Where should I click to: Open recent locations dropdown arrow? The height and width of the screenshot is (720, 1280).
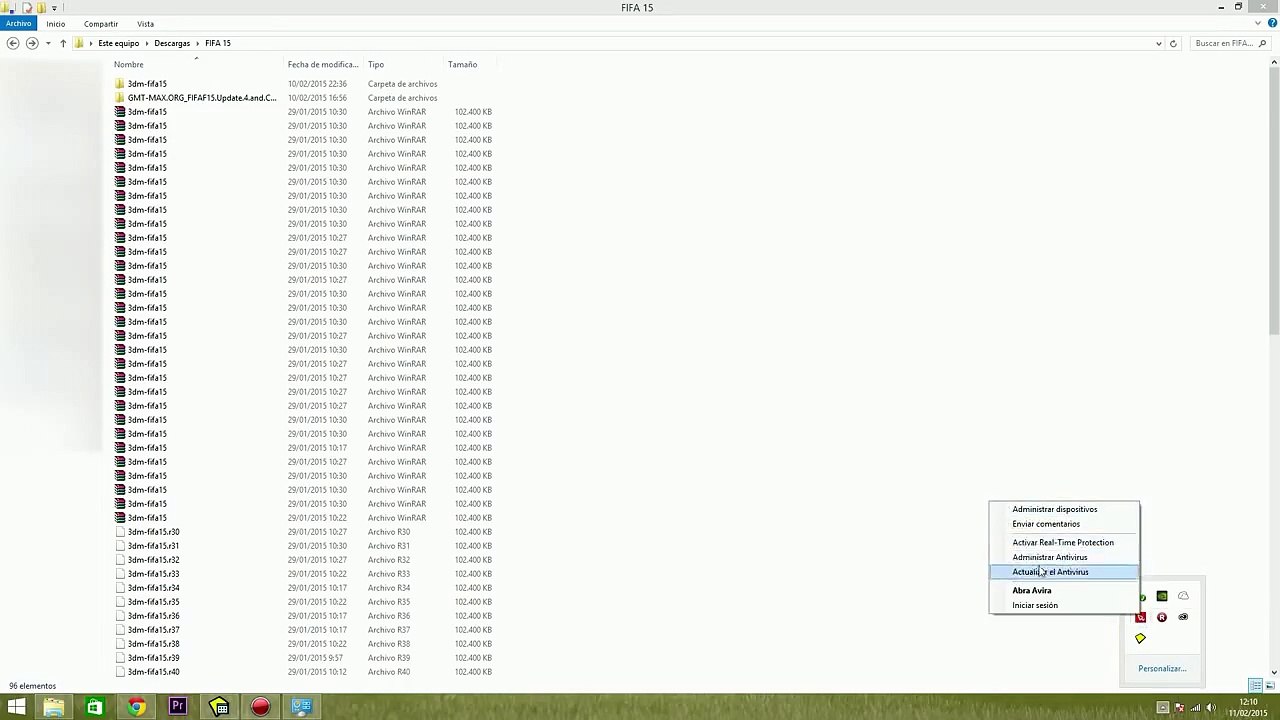[47, 44]
